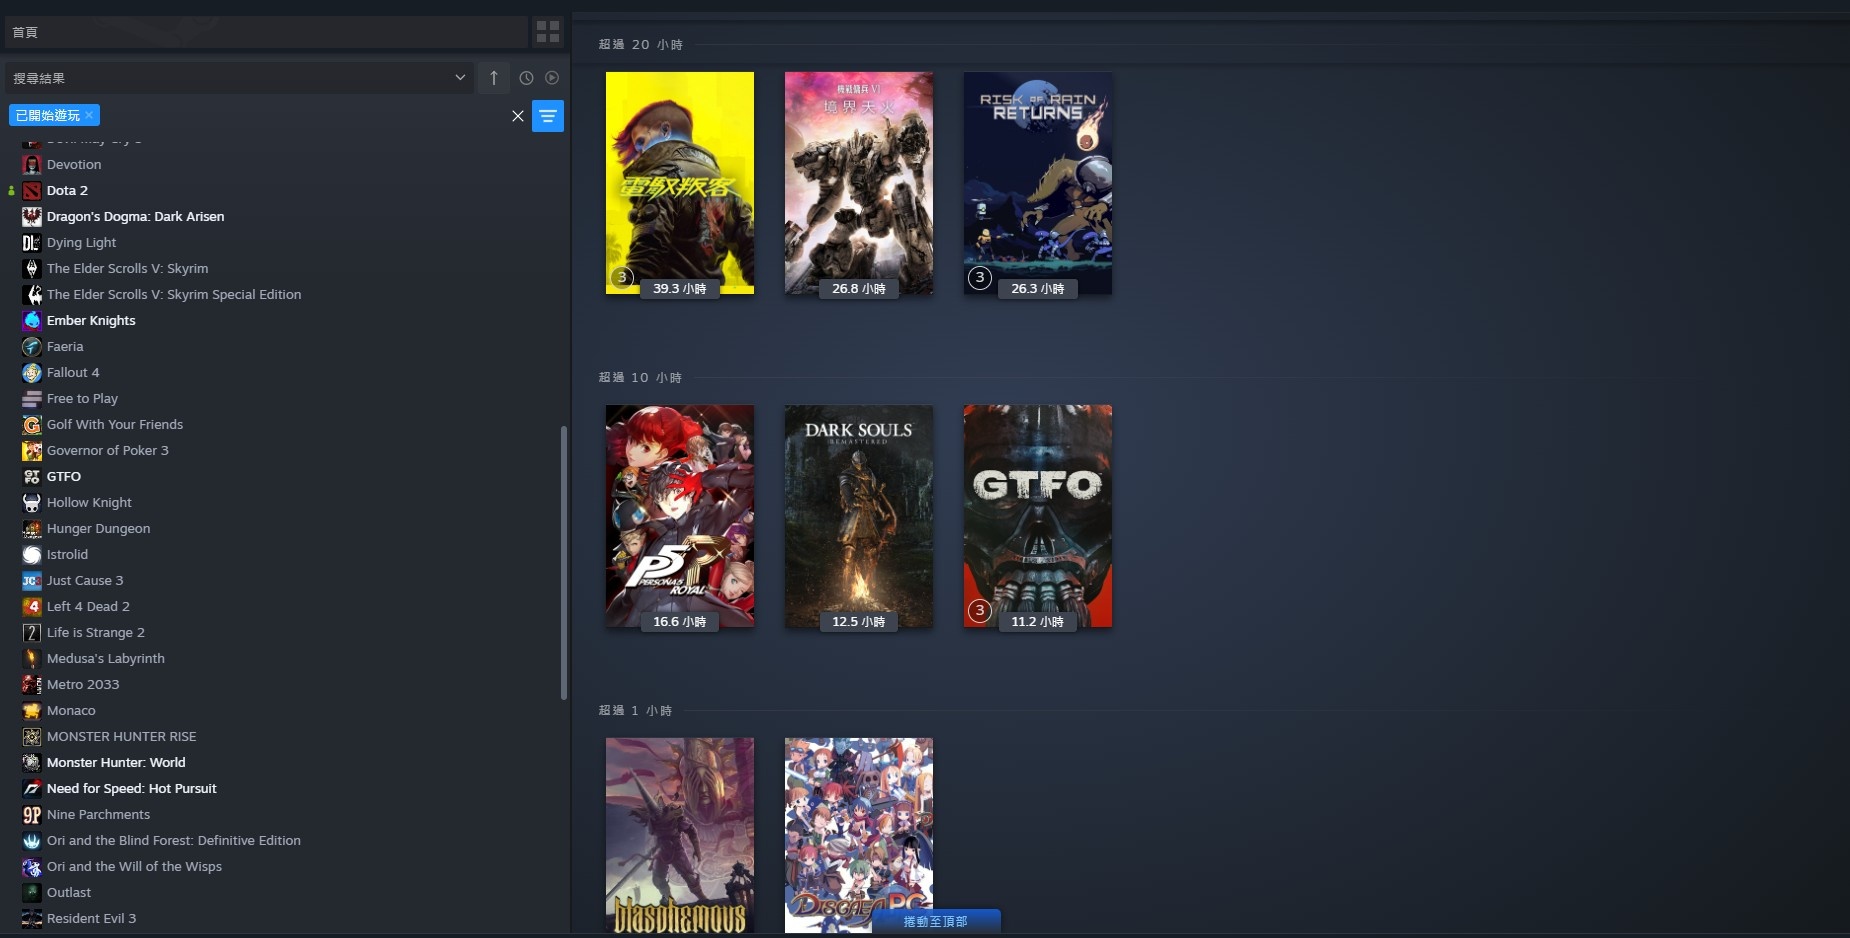Click the game list vertical scrollbar
This screenshot has height=938, width=1850.
[564, 563]
